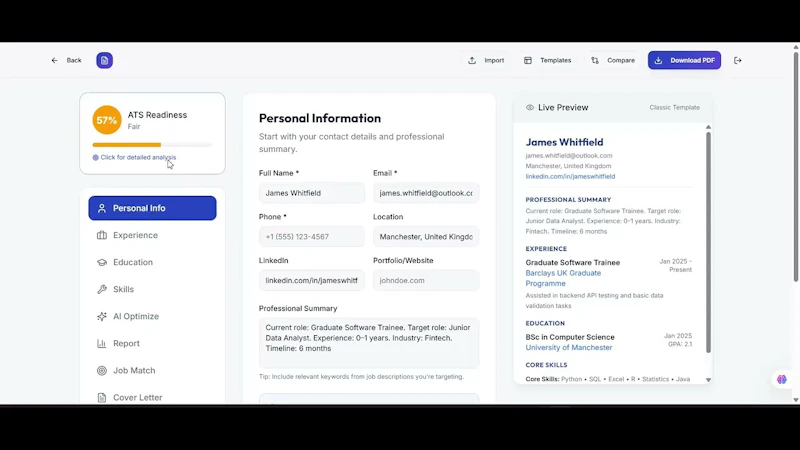Click the Portfolio/Website input field
Image resolution: width=800 pixels, height=450 pixels.
426,280
